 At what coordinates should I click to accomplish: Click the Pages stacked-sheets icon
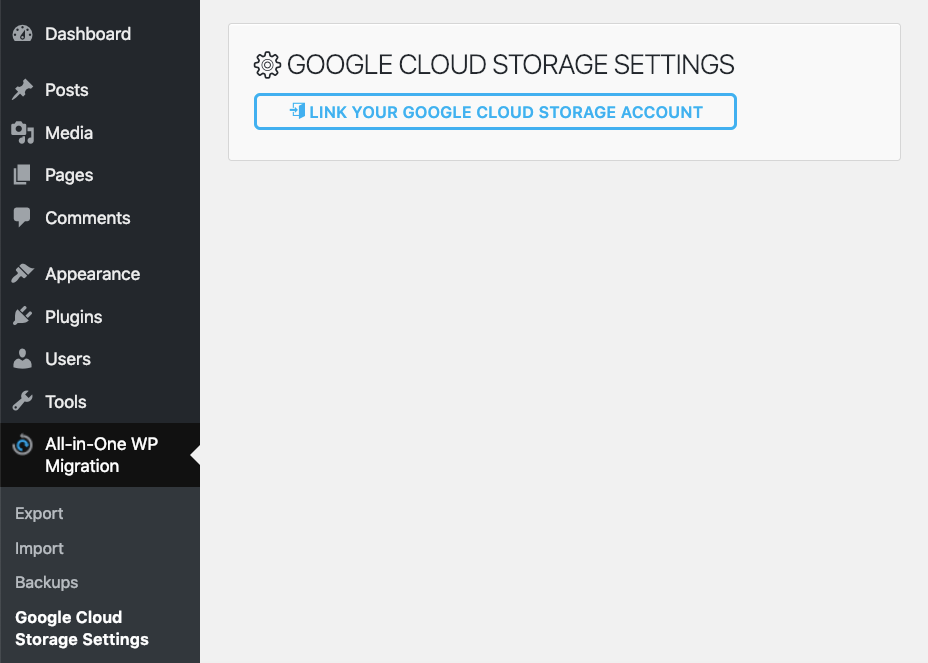(x=22, y=175)
